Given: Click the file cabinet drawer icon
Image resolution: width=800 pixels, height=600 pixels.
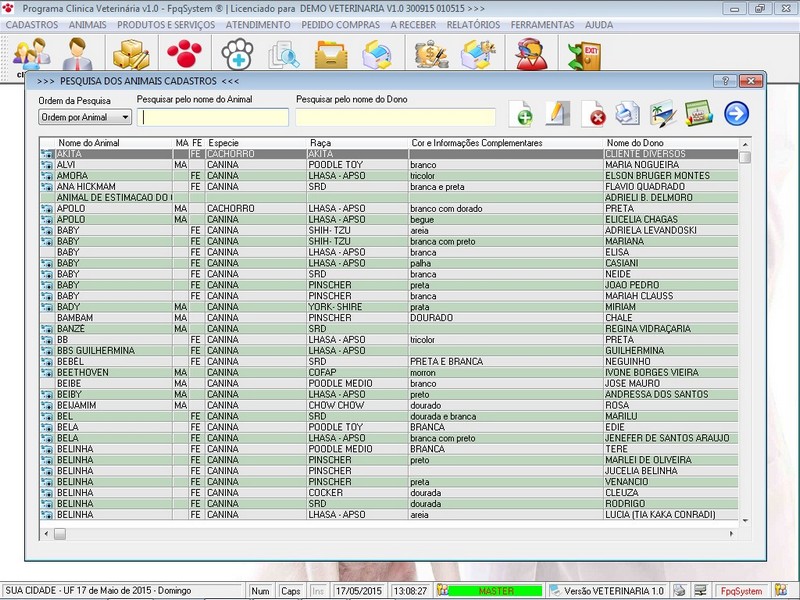Looking at the screenshot, I should 331,54.
